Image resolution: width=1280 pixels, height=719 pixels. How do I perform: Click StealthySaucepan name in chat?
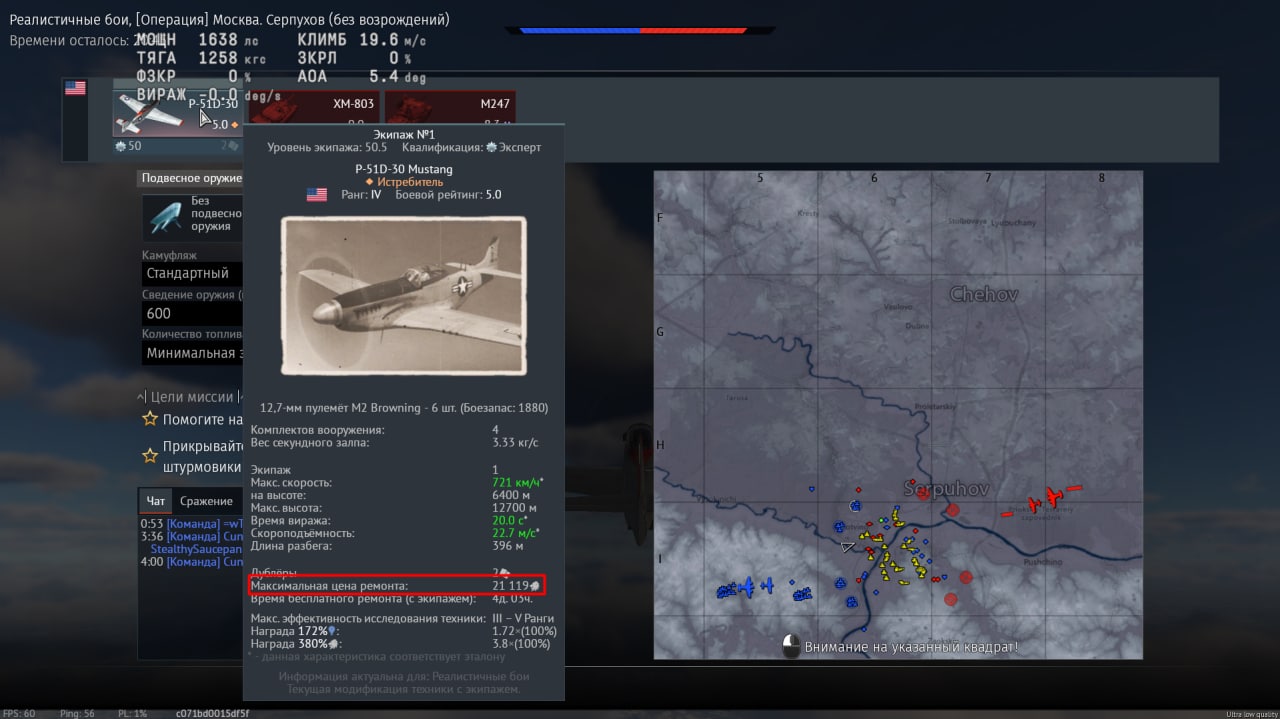196,549
